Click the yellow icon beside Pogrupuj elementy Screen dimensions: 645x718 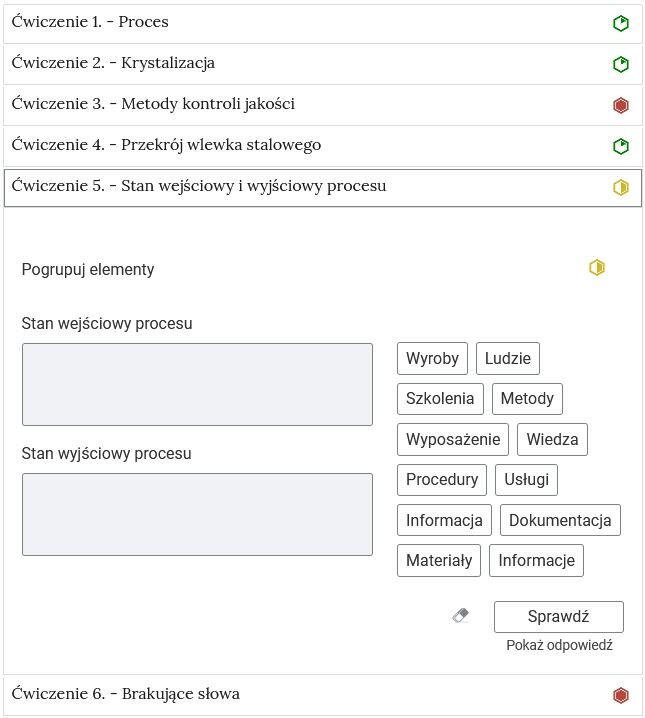click(x=597, y=268)
